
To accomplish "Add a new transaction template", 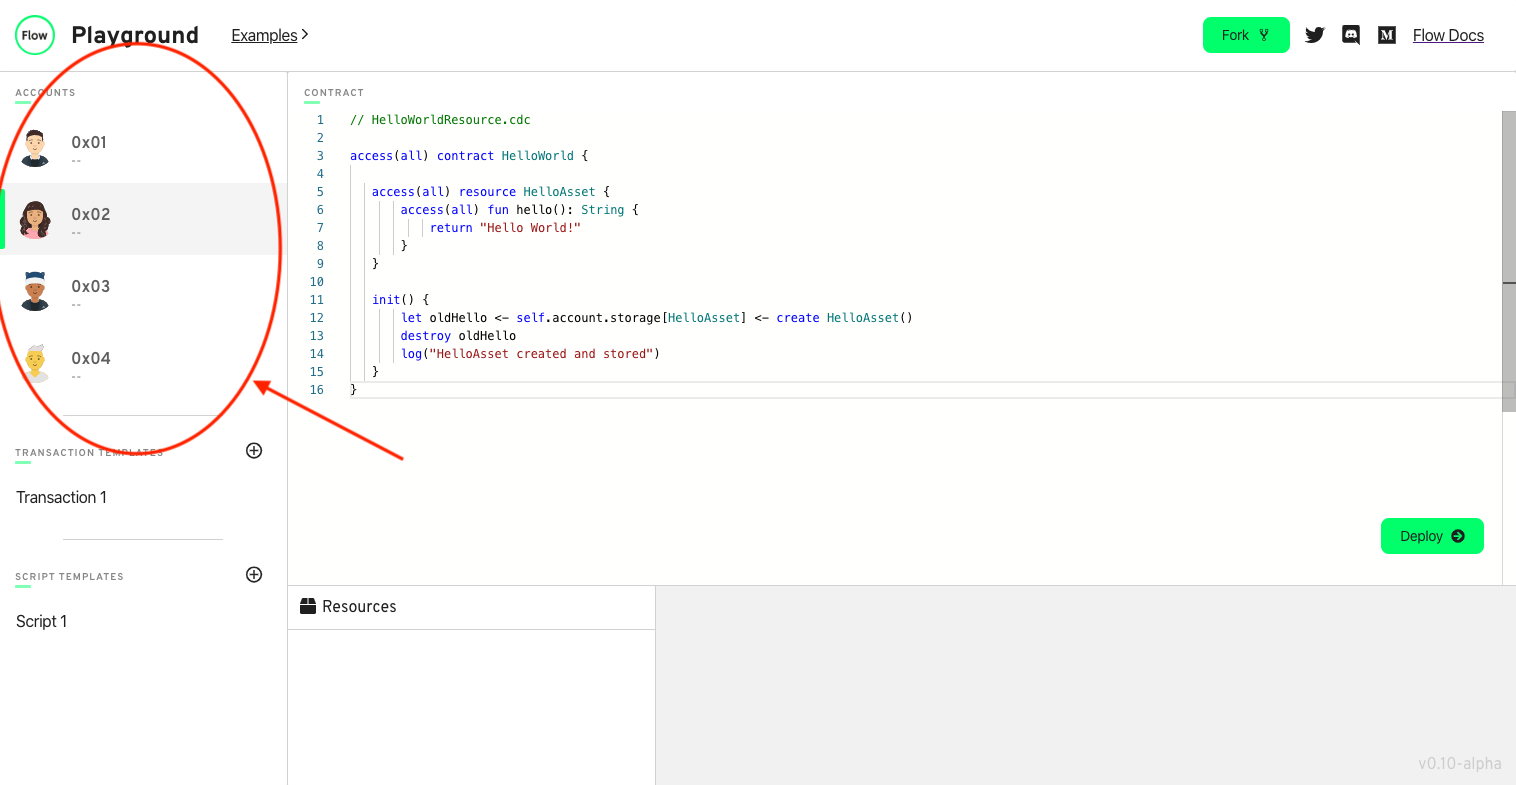I will click(254, 451).
